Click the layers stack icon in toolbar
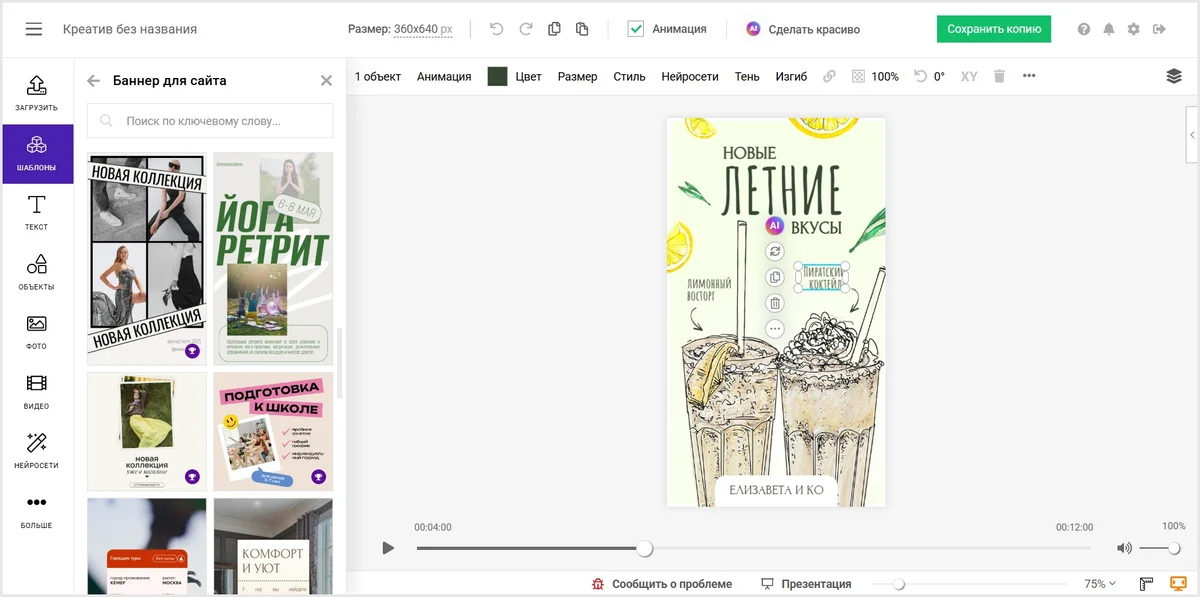The height and width of the screenshot is (597, 1200). [x=1174, y=76]
